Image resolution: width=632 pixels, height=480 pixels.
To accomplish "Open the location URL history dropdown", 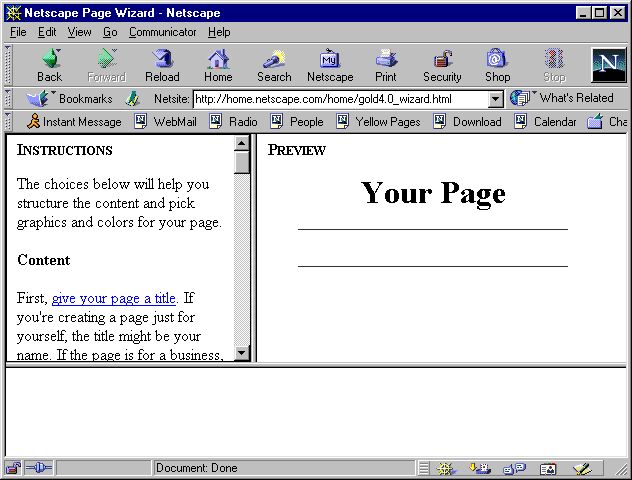I will [495, 99].
